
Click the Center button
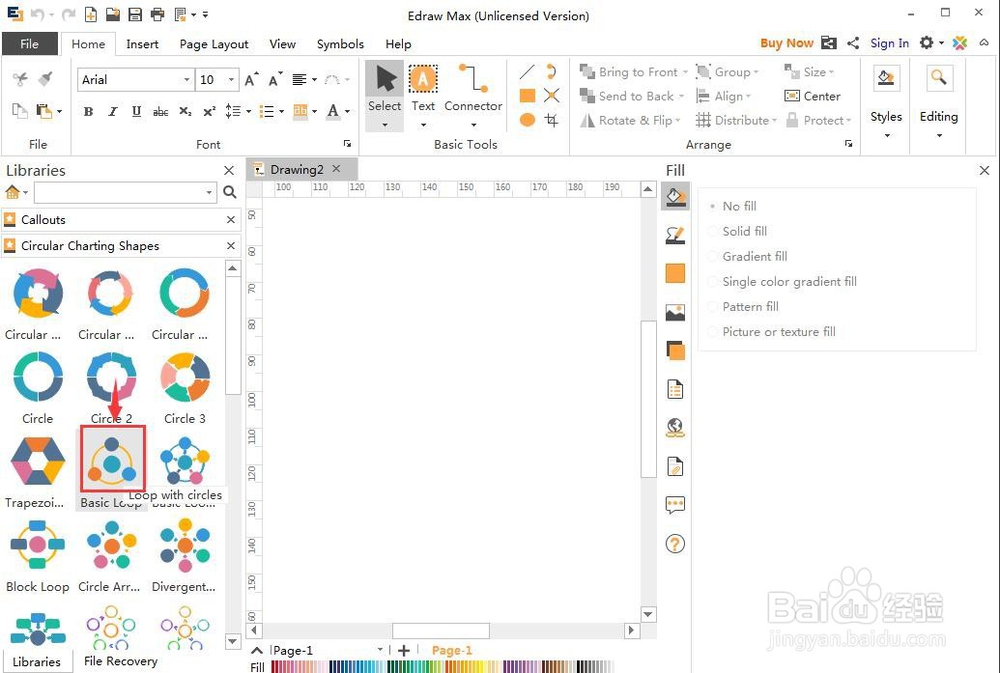(x=812, y=96)
